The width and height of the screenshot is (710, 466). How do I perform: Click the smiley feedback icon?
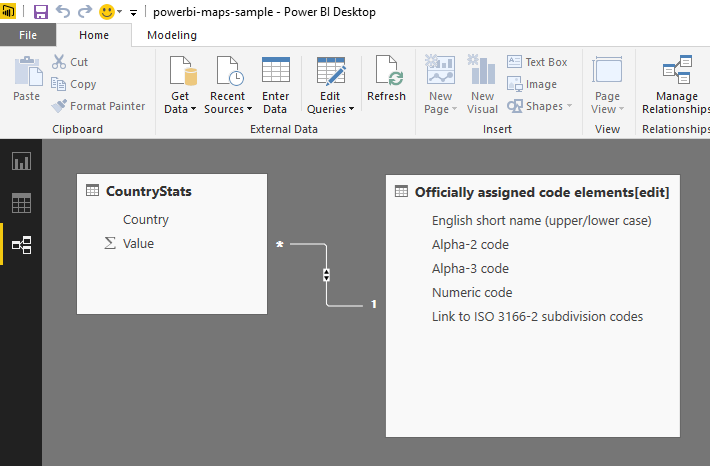tap(107, 12)
